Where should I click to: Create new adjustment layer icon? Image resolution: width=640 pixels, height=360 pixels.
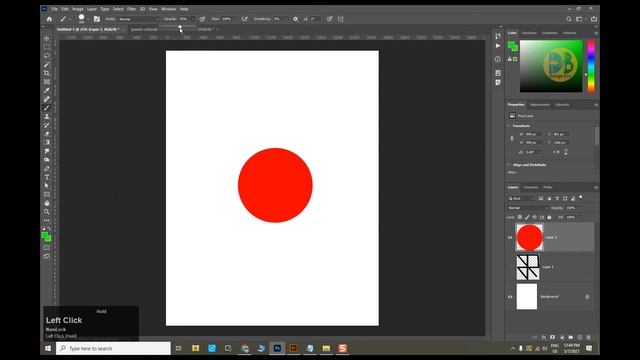pos(562,337)
